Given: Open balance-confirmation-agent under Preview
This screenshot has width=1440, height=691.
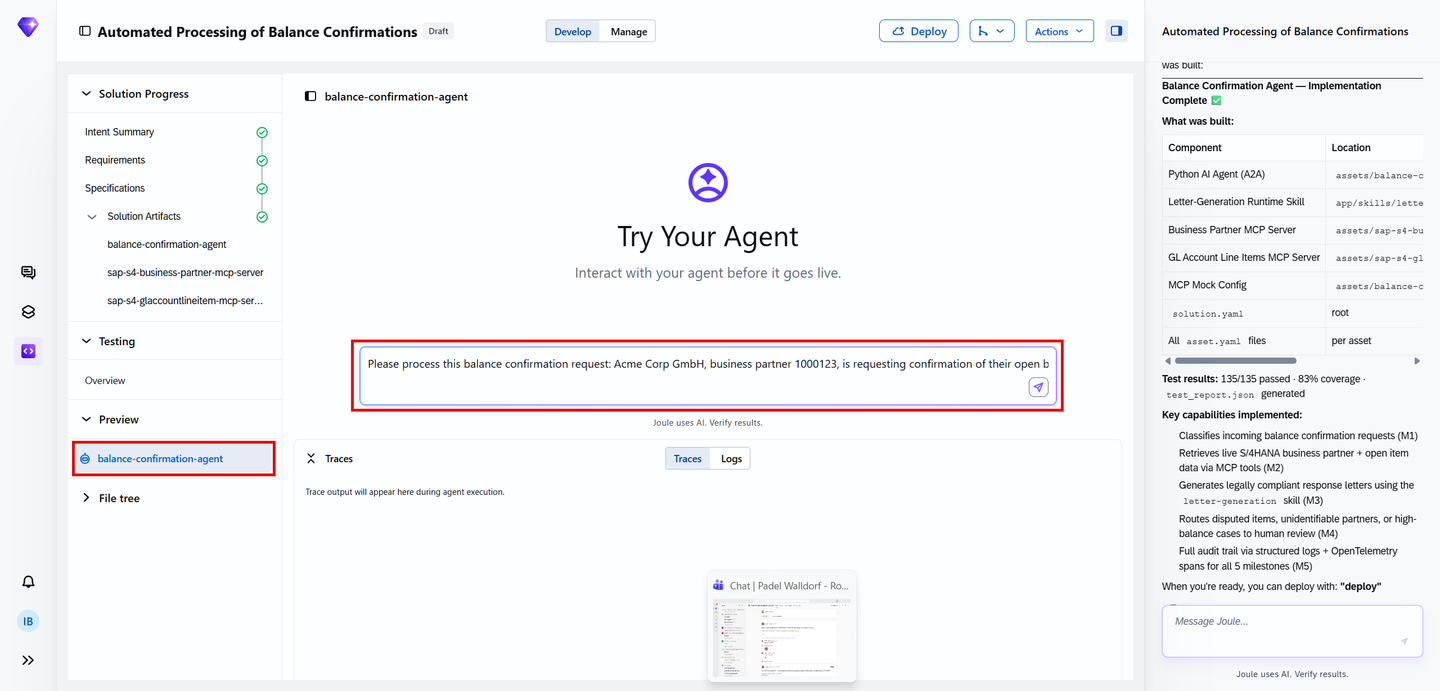Looking at the screenshot, I should [x=174, y=459].
